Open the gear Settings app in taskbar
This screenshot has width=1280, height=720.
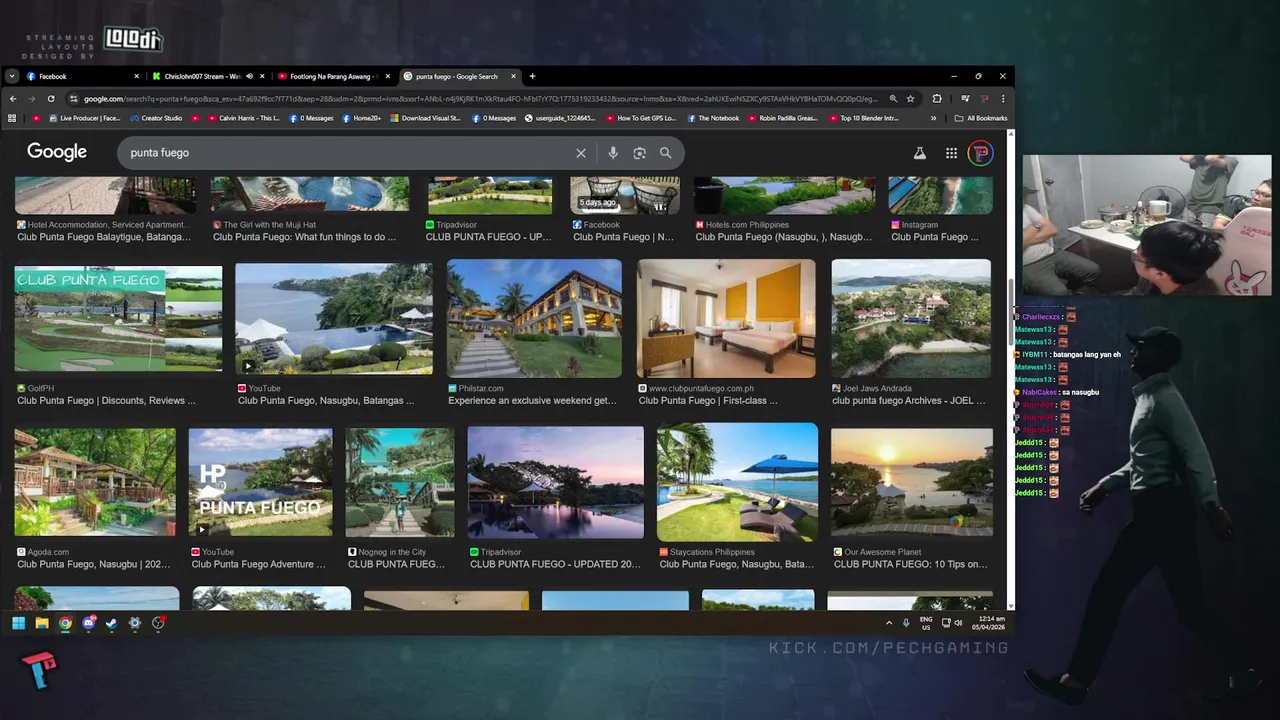135,623
